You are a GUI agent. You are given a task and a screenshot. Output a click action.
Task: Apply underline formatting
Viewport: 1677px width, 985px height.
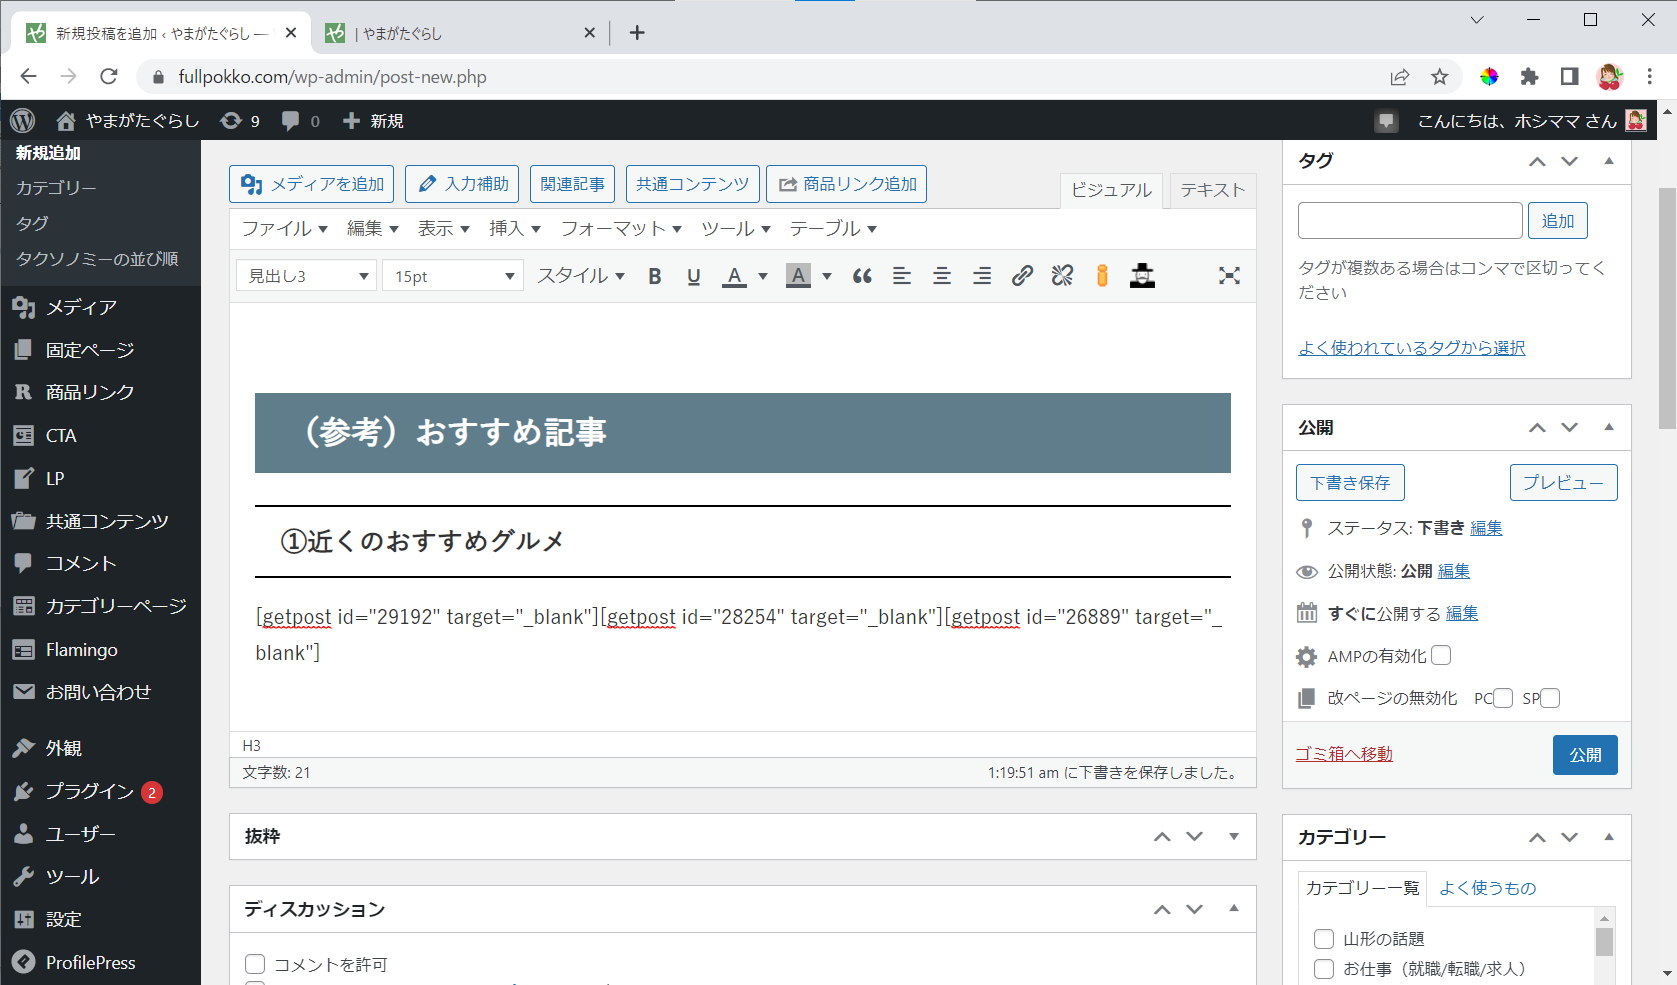pos(694,276)
